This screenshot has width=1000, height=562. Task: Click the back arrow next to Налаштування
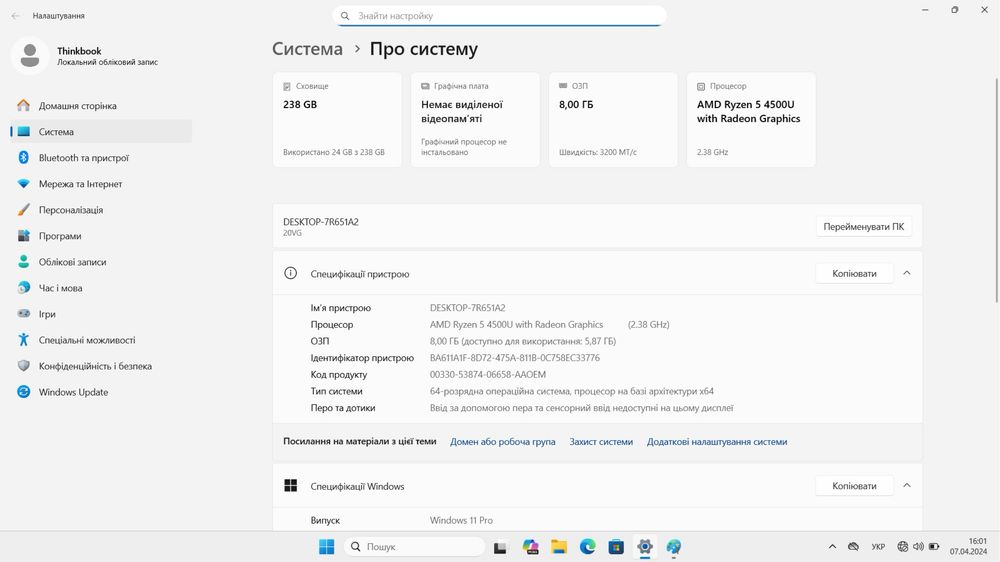[x=15, y=15]
